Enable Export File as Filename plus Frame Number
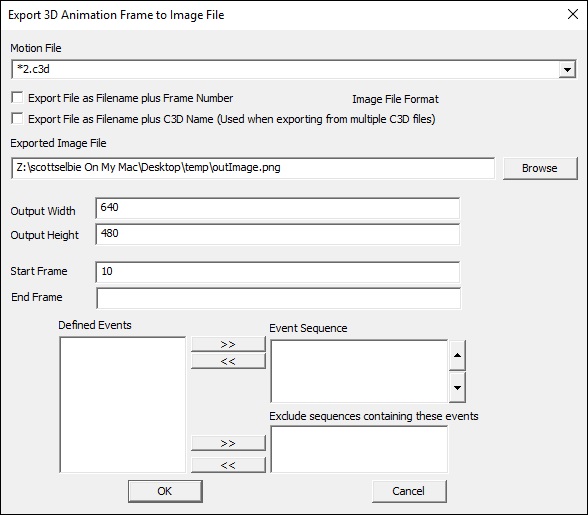 pos(17,98)
